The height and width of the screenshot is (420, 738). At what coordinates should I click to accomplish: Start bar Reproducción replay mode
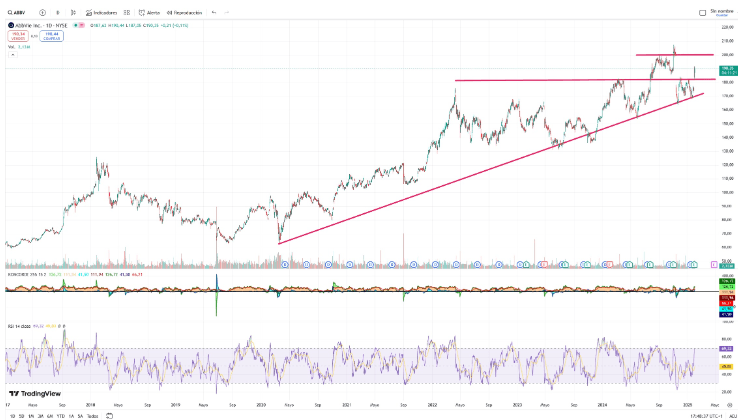click(x=184, y=12)
